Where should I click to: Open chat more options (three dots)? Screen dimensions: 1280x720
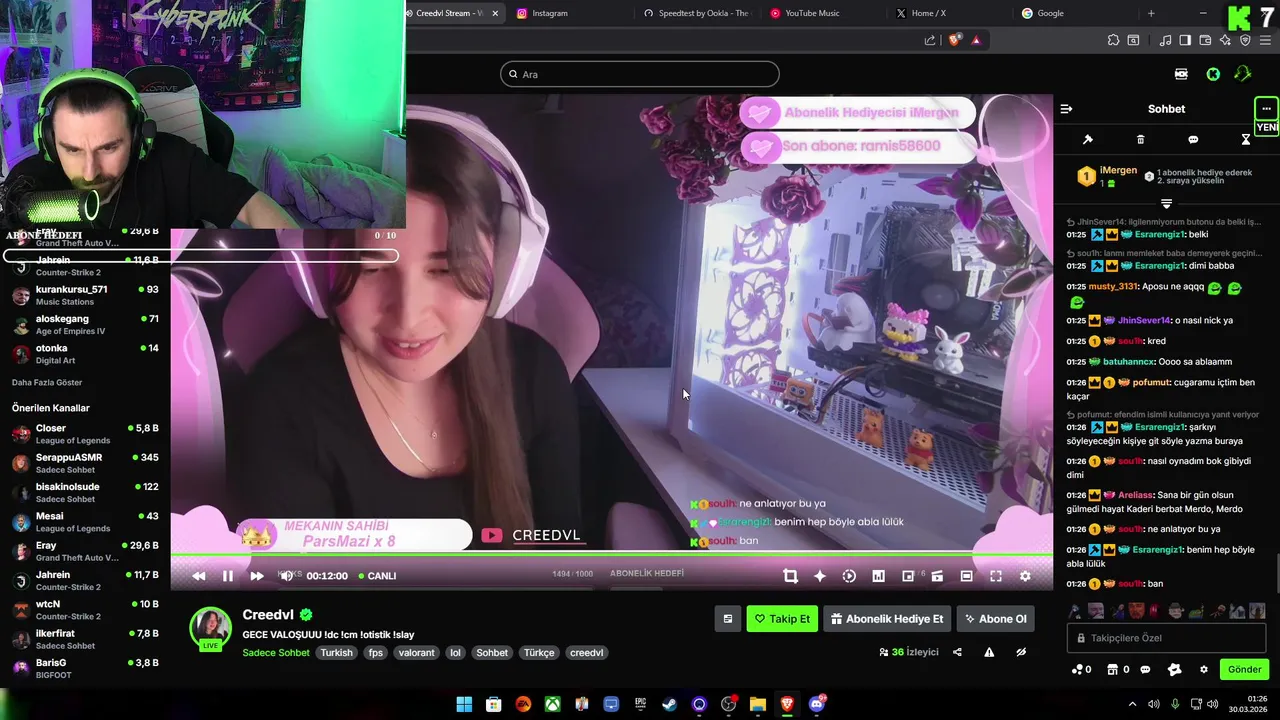1266,109
